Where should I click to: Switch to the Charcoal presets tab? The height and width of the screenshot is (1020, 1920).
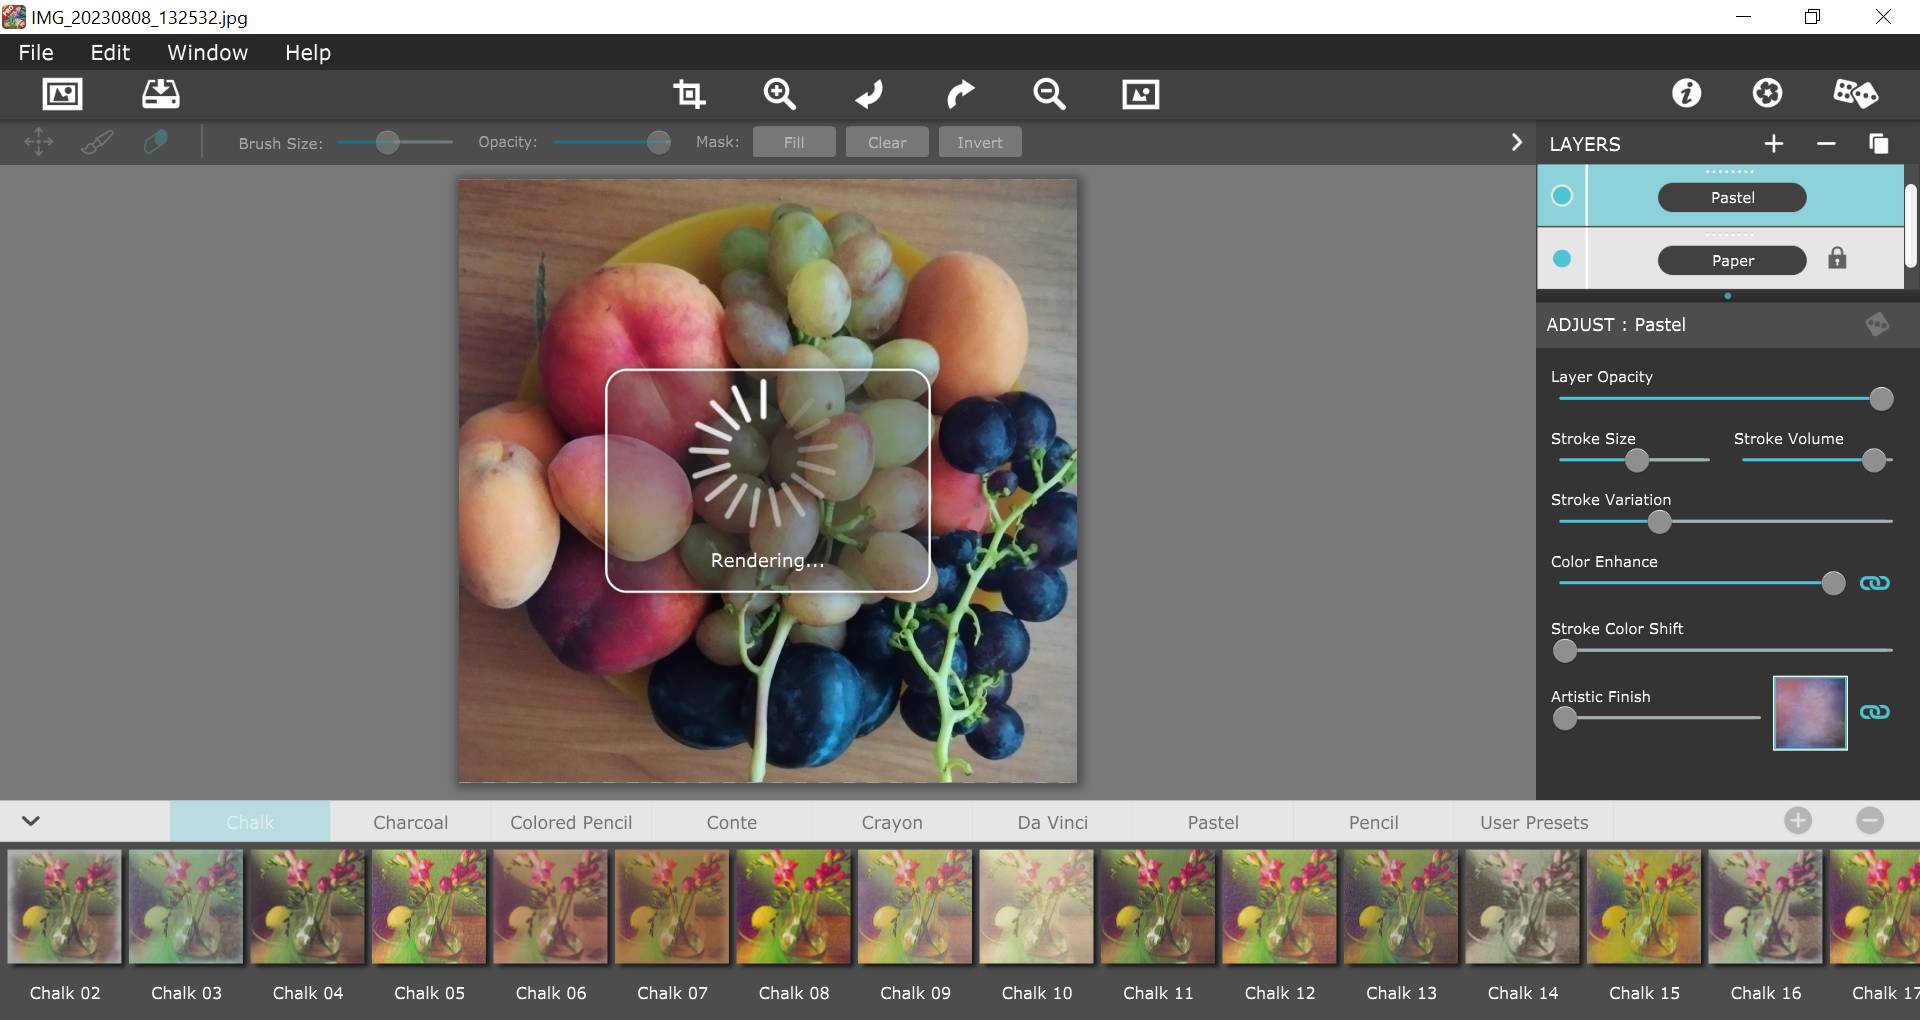(410, 822)
